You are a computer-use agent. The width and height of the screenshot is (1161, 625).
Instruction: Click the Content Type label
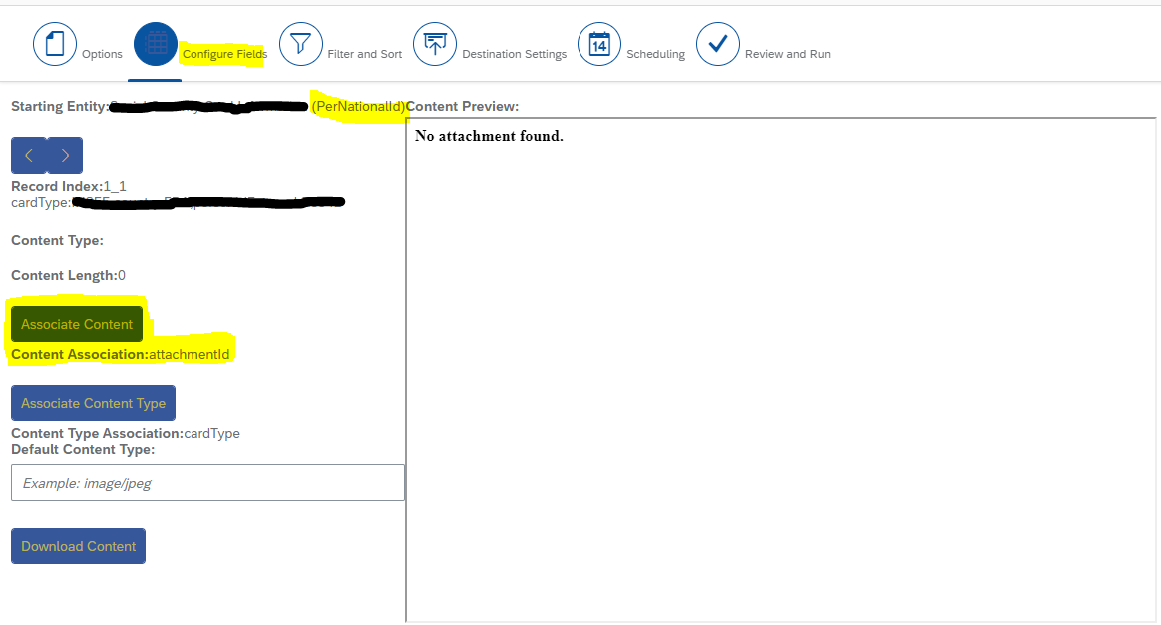tap(58, 241)
